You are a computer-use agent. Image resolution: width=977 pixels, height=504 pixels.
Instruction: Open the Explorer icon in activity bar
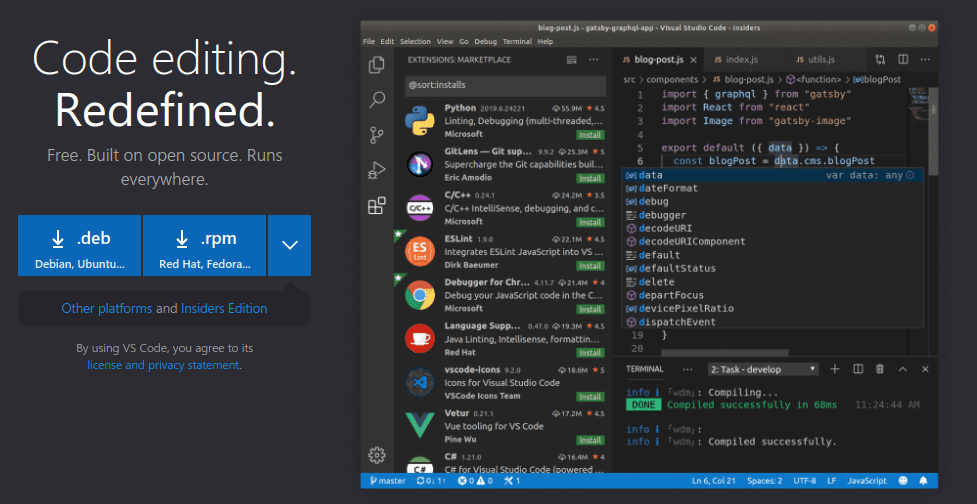(x=376, y=64)
